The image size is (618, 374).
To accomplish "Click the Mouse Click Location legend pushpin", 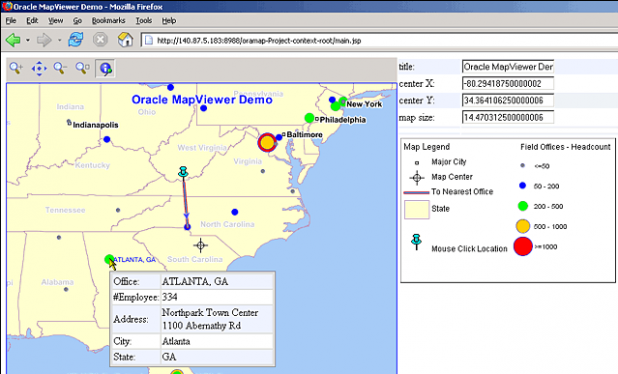I will click(x=416, y=242).
